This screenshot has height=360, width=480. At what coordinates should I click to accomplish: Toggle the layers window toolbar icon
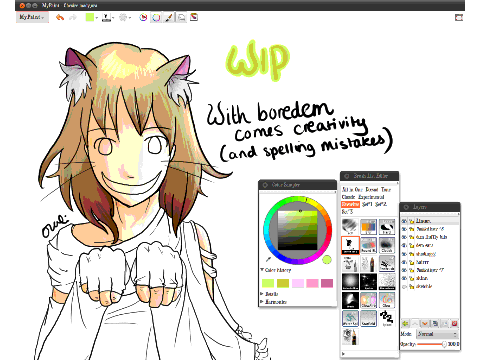(181, 17)
